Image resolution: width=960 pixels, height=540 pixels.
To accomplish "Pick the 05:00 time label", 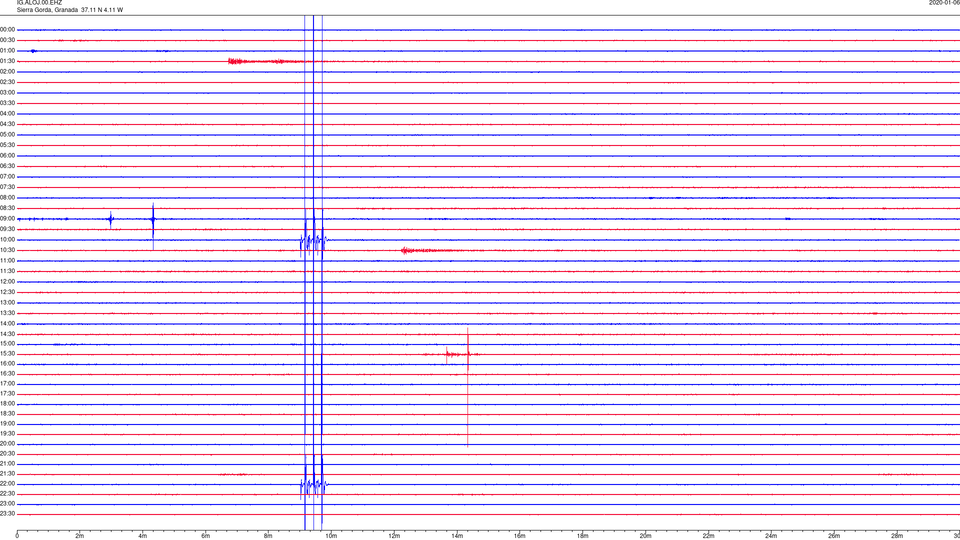I will (7, 135).
